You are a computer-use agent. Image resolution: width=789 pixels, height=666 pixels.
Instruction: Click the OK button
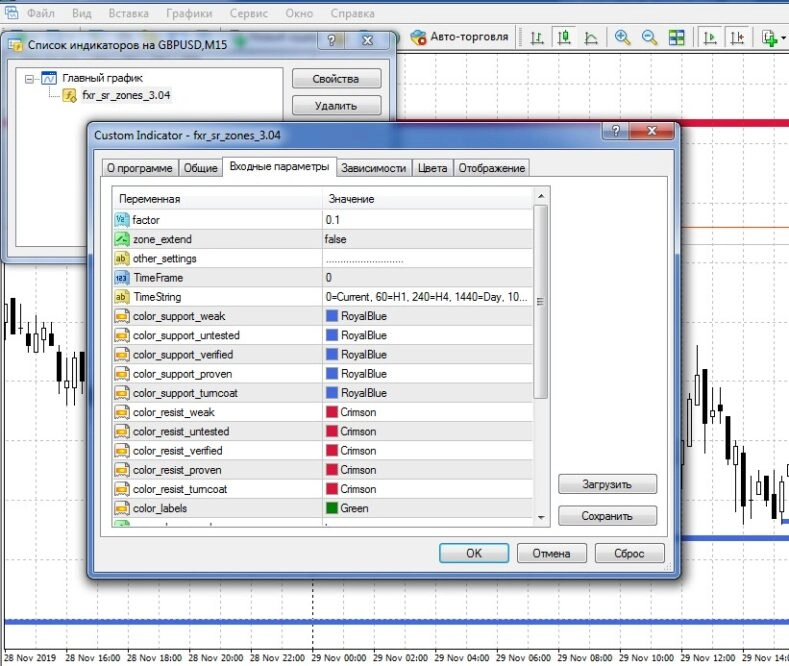(x=474, y=553)
